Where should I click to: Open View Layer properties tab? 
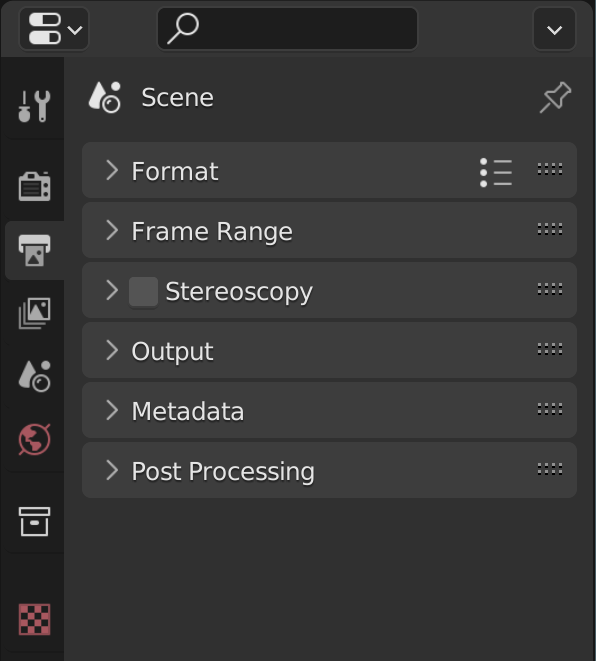34,313
